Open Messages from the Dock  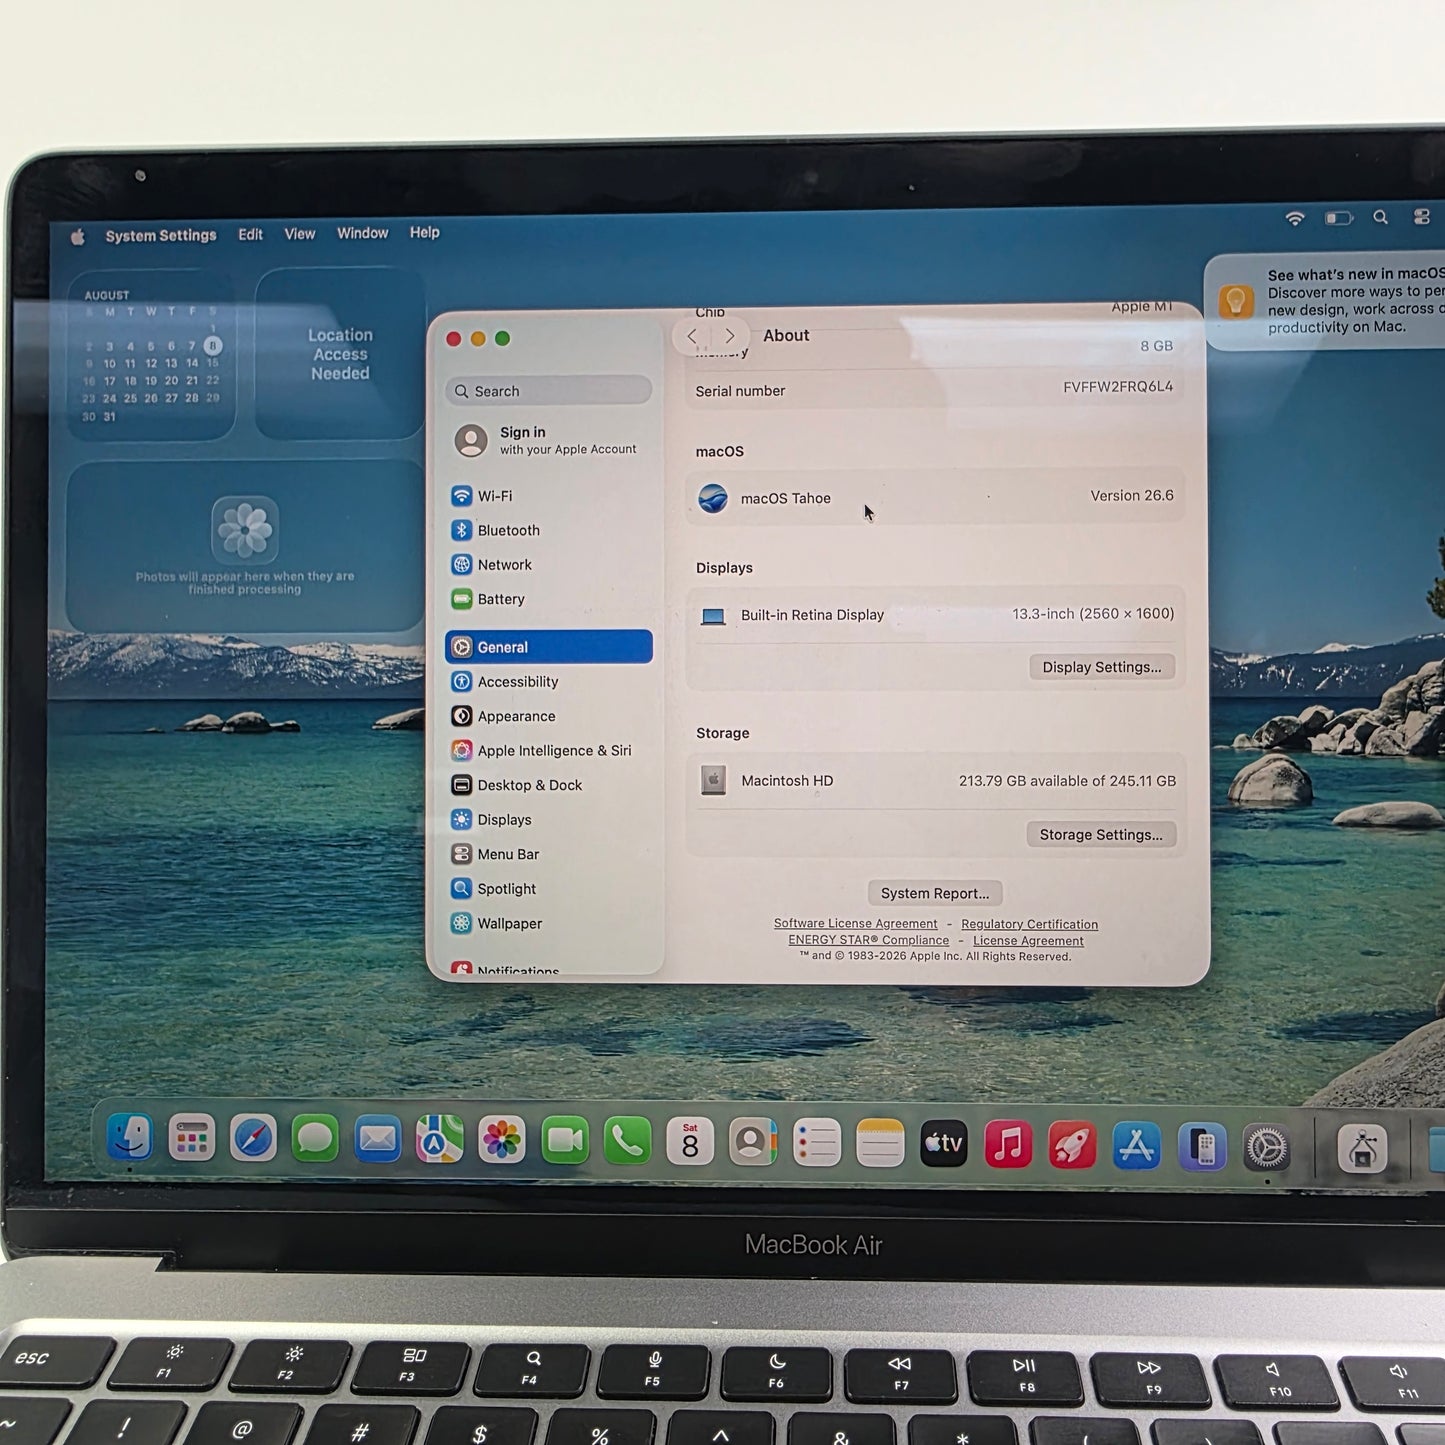pyautogui.click(x=315, y=1139)
